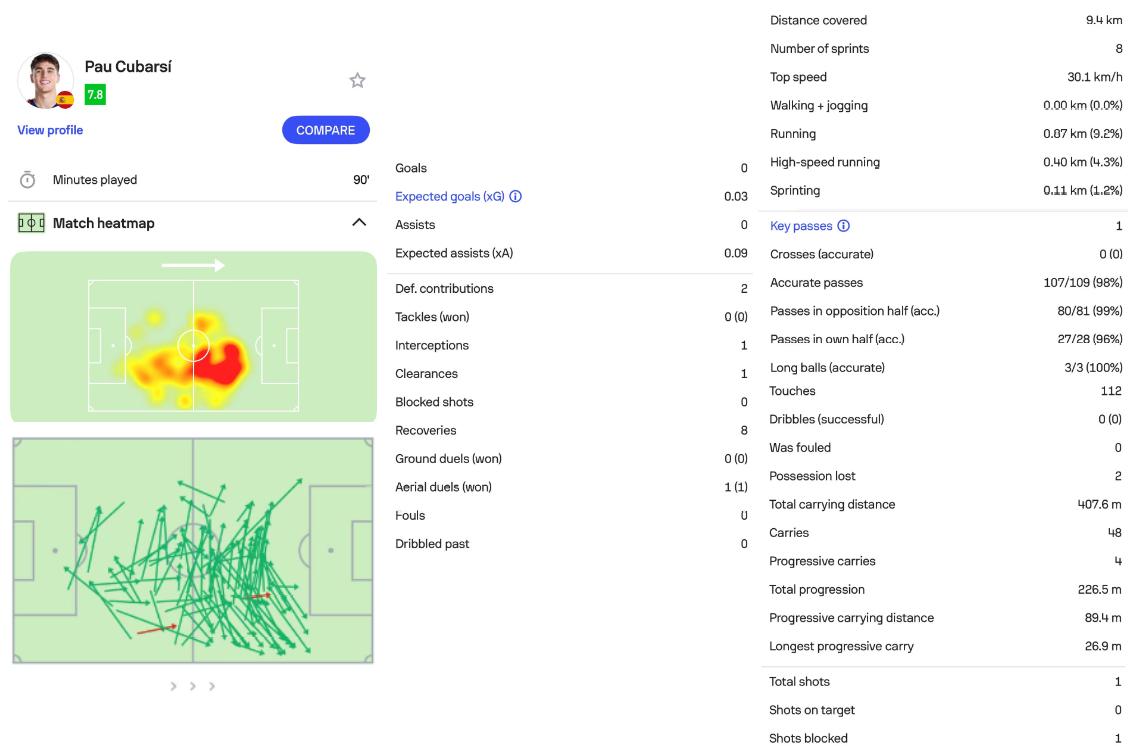Viewport: 1139px width, 746px height.
Task: Click the info icon next to Key passes
Action: click(x=843, y=226)
